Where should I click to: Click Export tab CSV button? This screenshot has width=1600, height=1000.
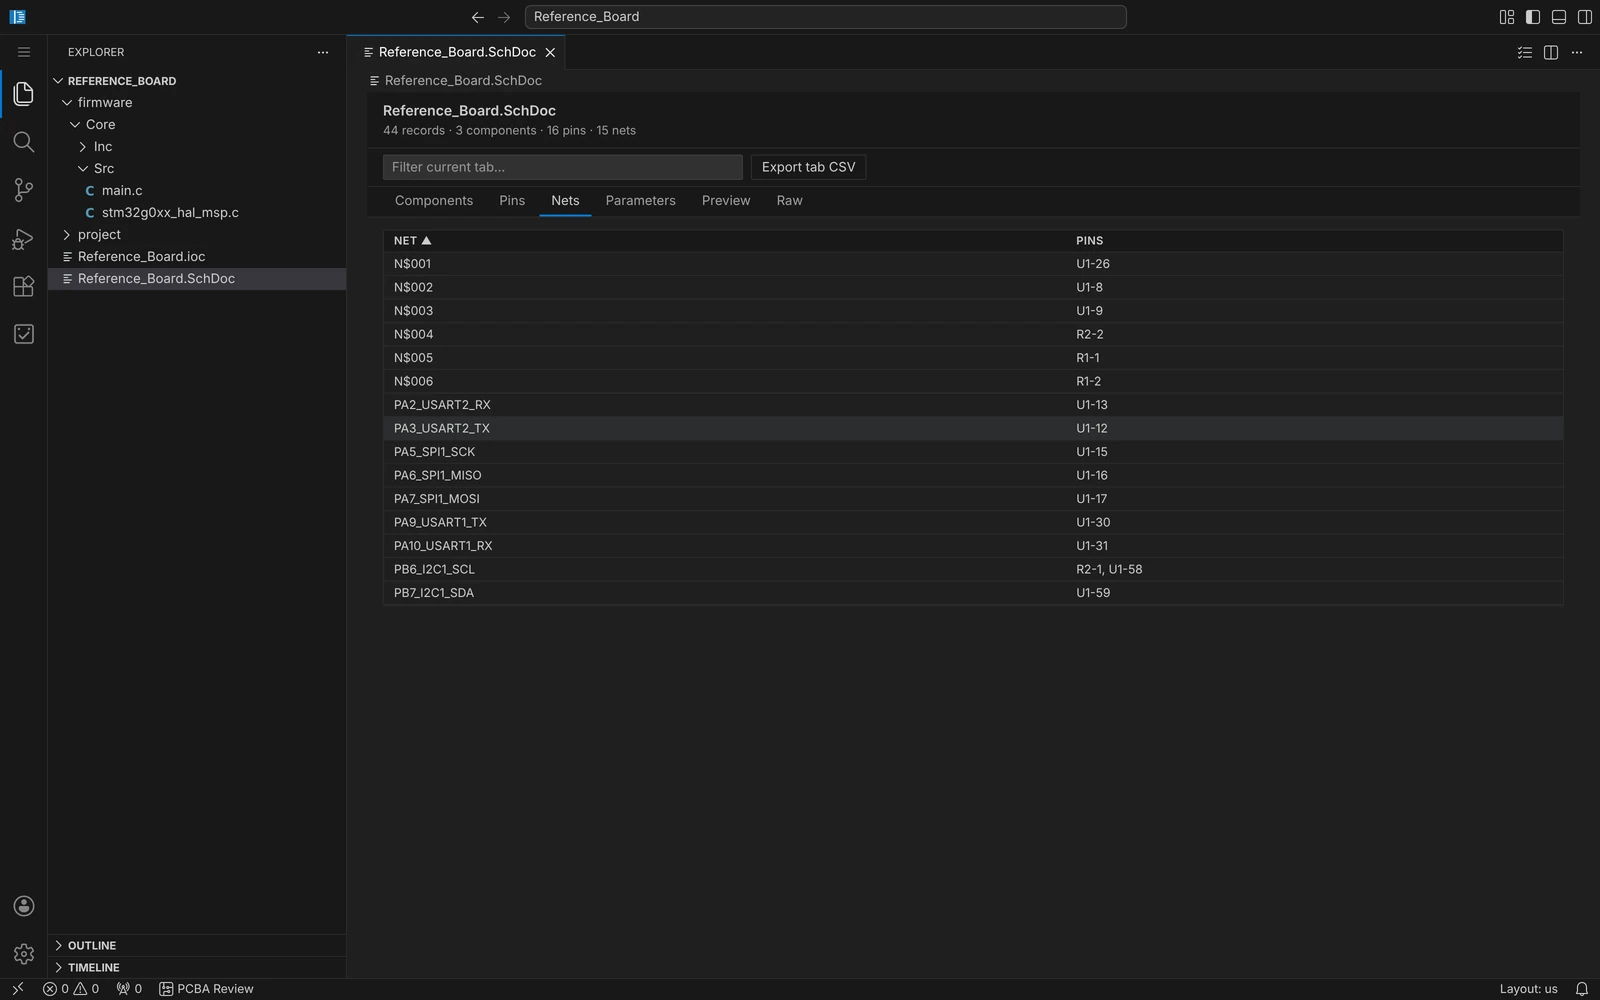coord(808,167)
